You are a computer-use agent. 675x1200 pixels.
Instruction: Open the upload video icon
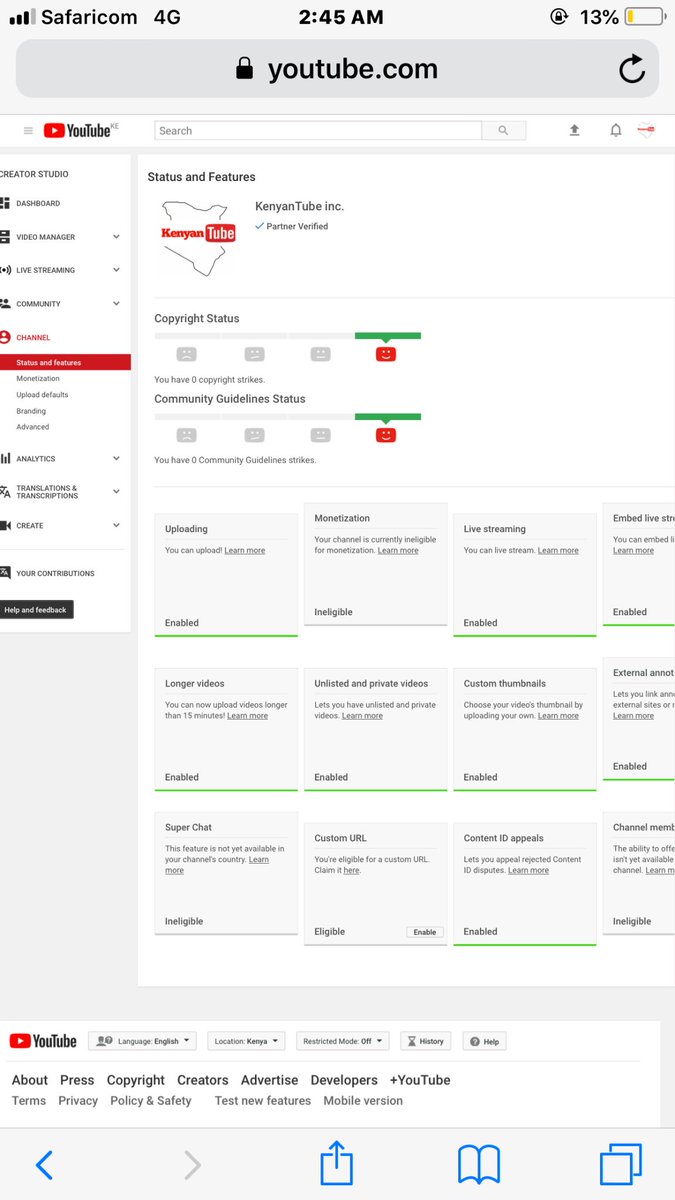click(575, 130)
